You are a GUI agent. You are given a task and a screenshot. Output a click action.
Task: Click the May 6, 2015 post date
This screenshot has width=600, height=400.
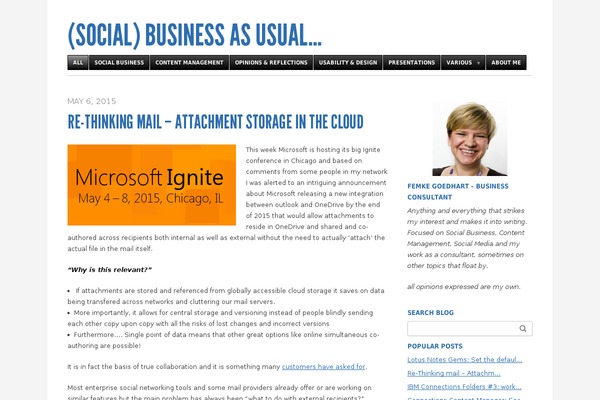pos(92,101)
